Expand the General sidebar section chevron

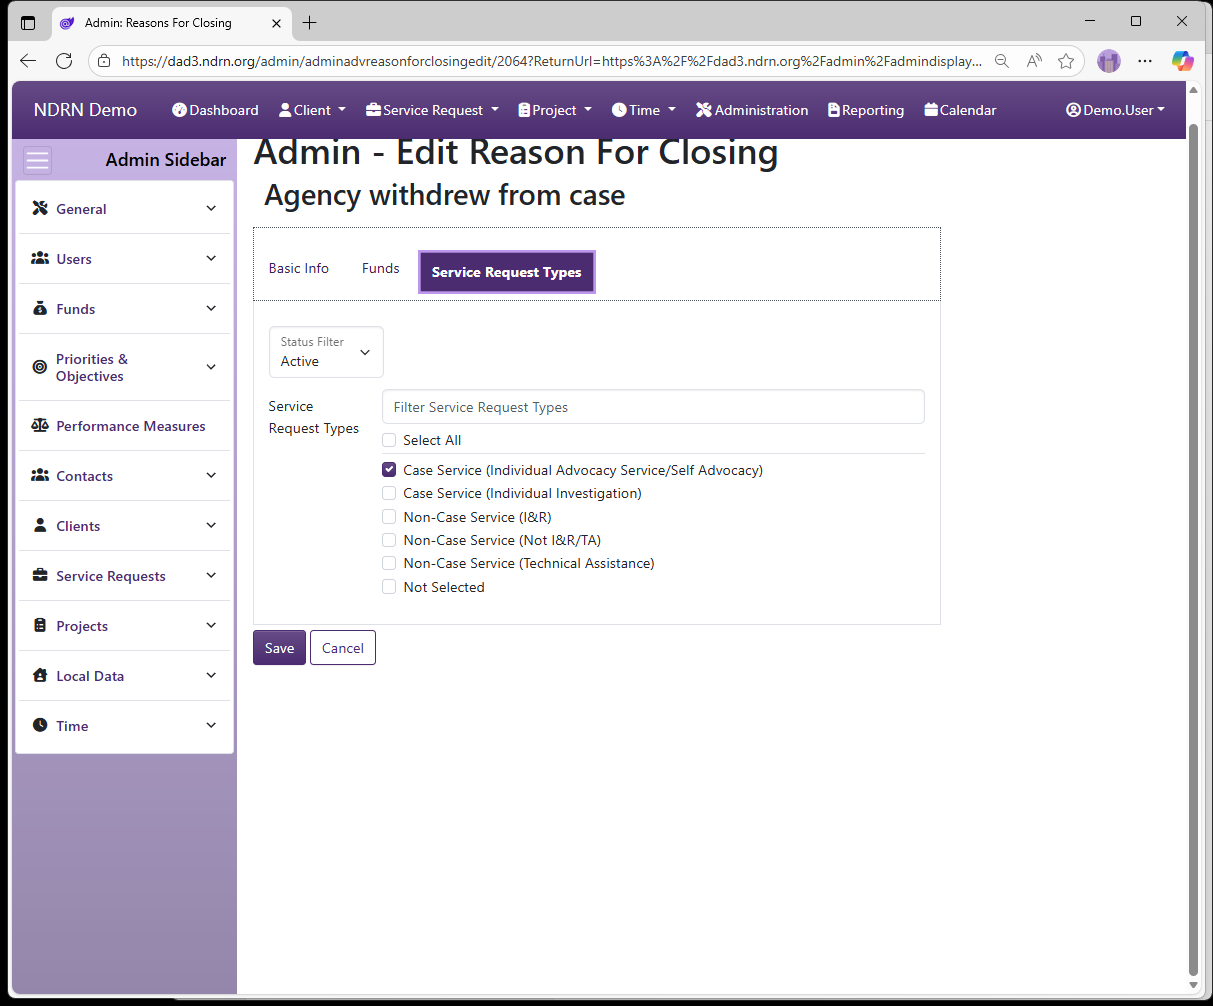tap(211, 208)
